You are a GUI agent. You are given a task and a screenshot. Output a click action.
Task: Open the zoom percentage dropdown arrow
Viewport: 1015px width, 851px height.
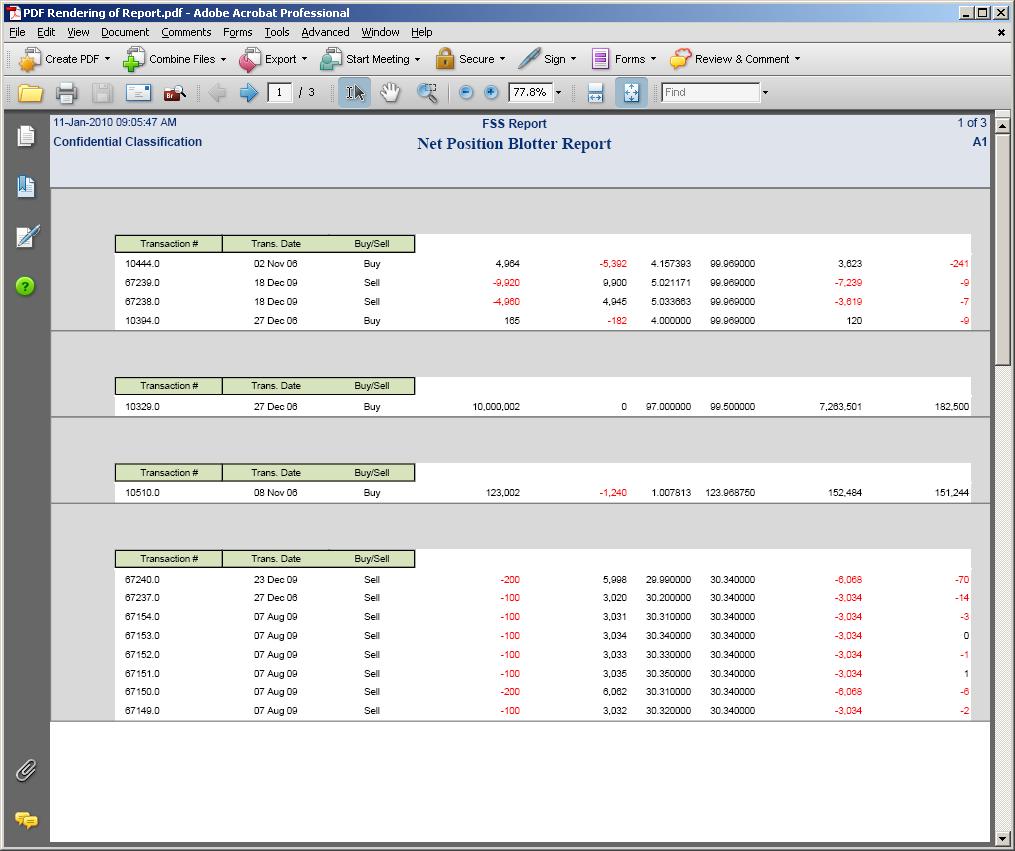coord(559,93)
